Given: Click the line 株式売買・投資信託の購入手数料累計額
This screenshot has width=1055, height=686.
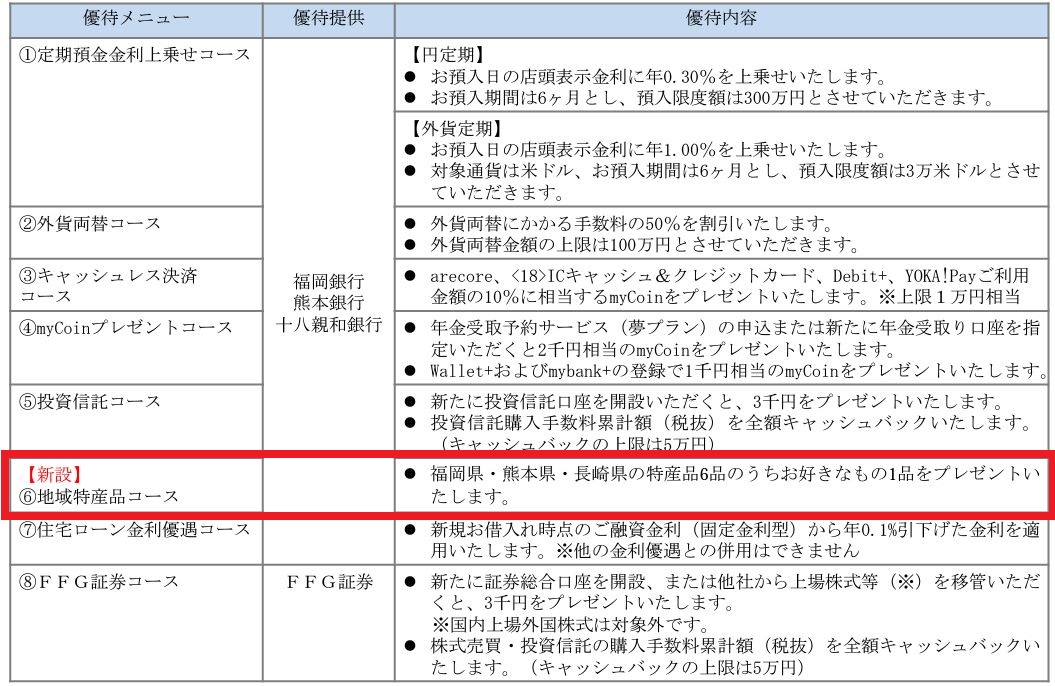Looking at the screenshot, I should coord(735,646).
